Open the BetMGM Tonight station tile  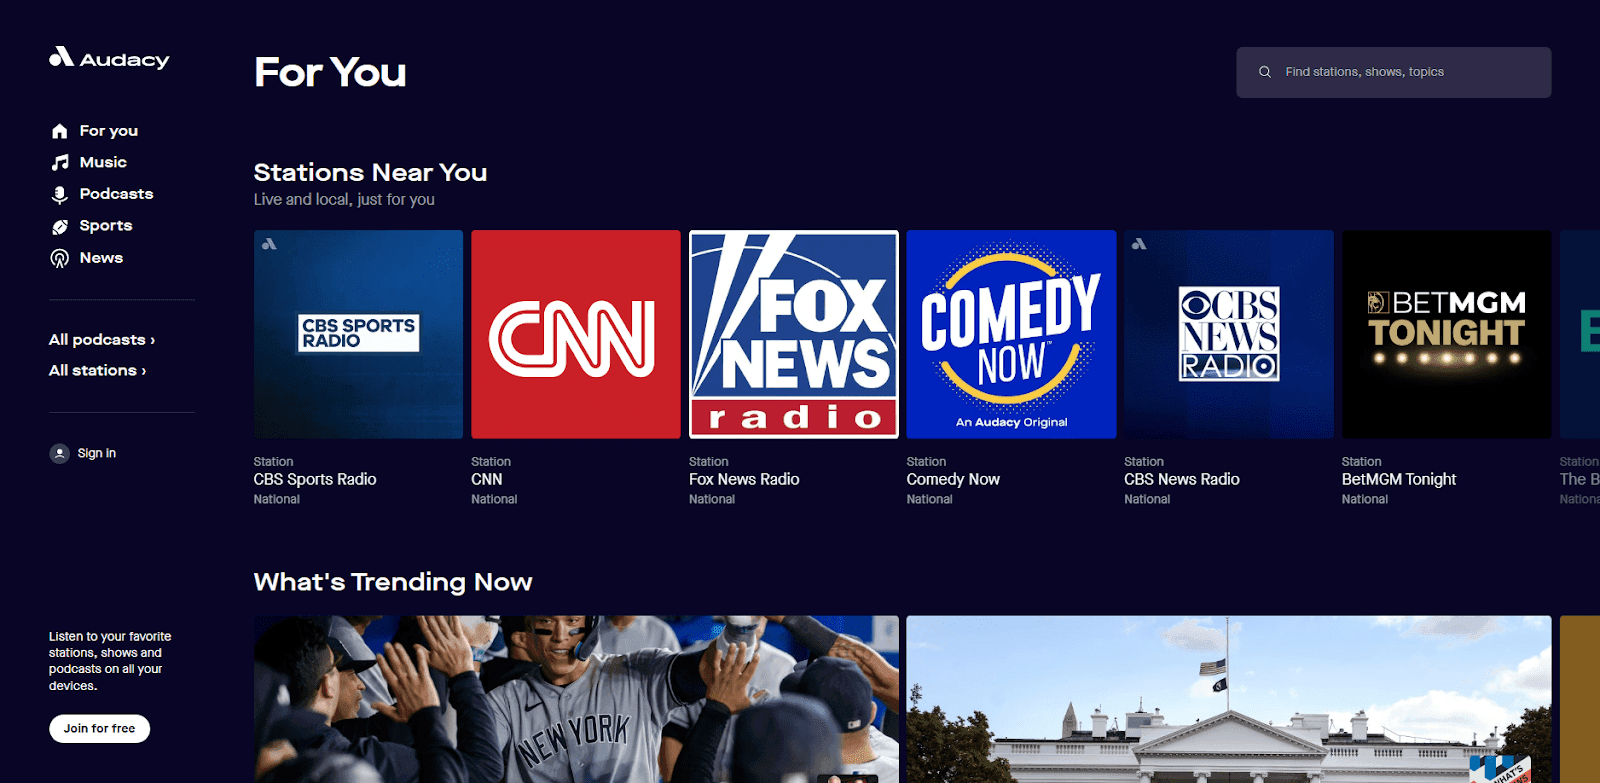click(1447, 334)
